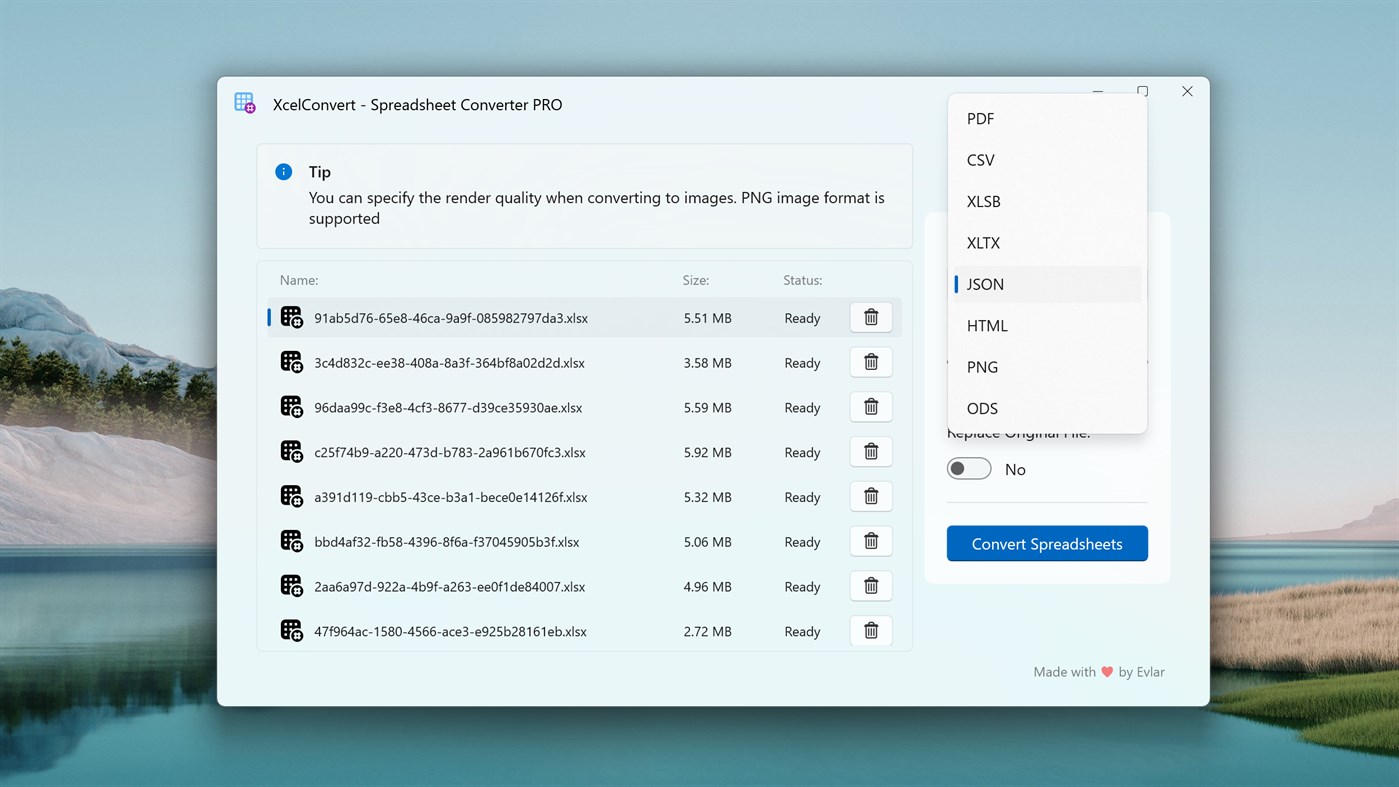This screenshot has height=787, width=1399.
Task: Select the PDF format entry
Action: (979, 118)
